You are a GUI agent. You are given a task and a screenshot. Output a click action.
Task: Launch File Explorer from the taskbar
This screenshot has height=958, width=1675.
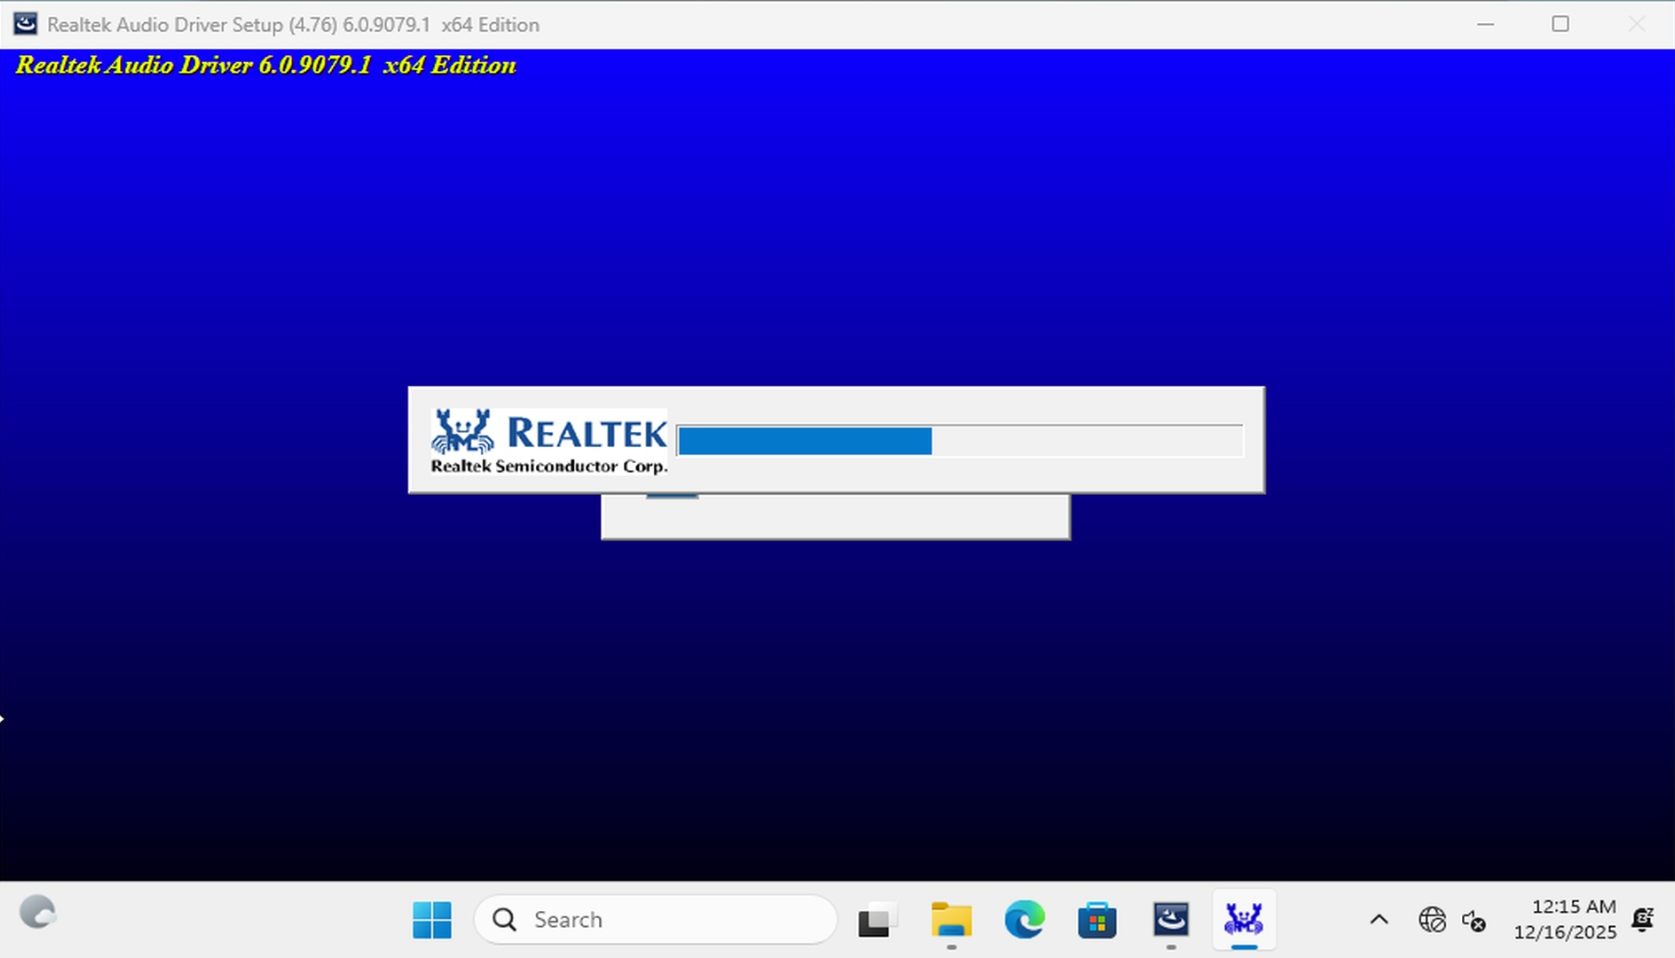(950, 920)
